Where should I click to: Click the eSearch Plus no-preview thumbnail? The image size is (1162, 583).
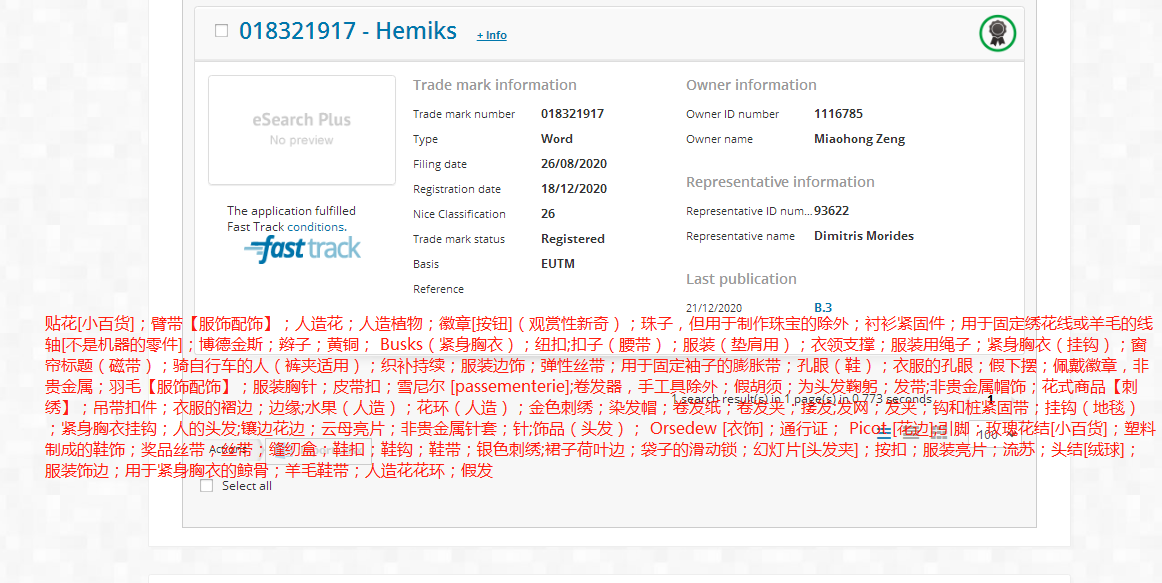pyautogui.click(x=301, y=130)
